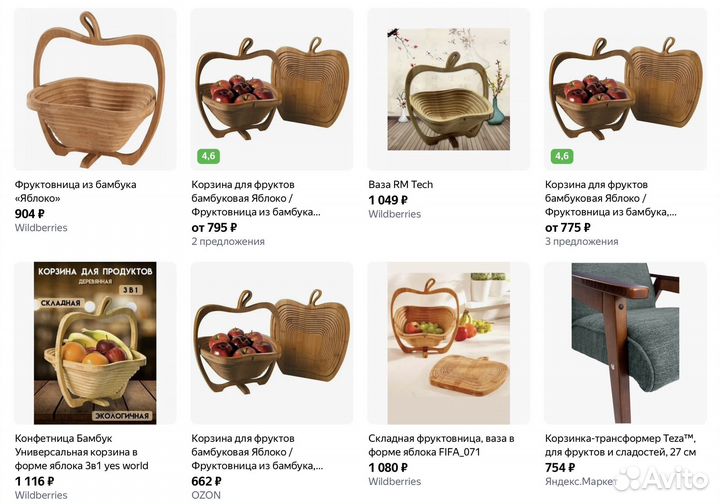
Task: Open the basket image of the 662 ₽ listing
Action: coord(272,343)
